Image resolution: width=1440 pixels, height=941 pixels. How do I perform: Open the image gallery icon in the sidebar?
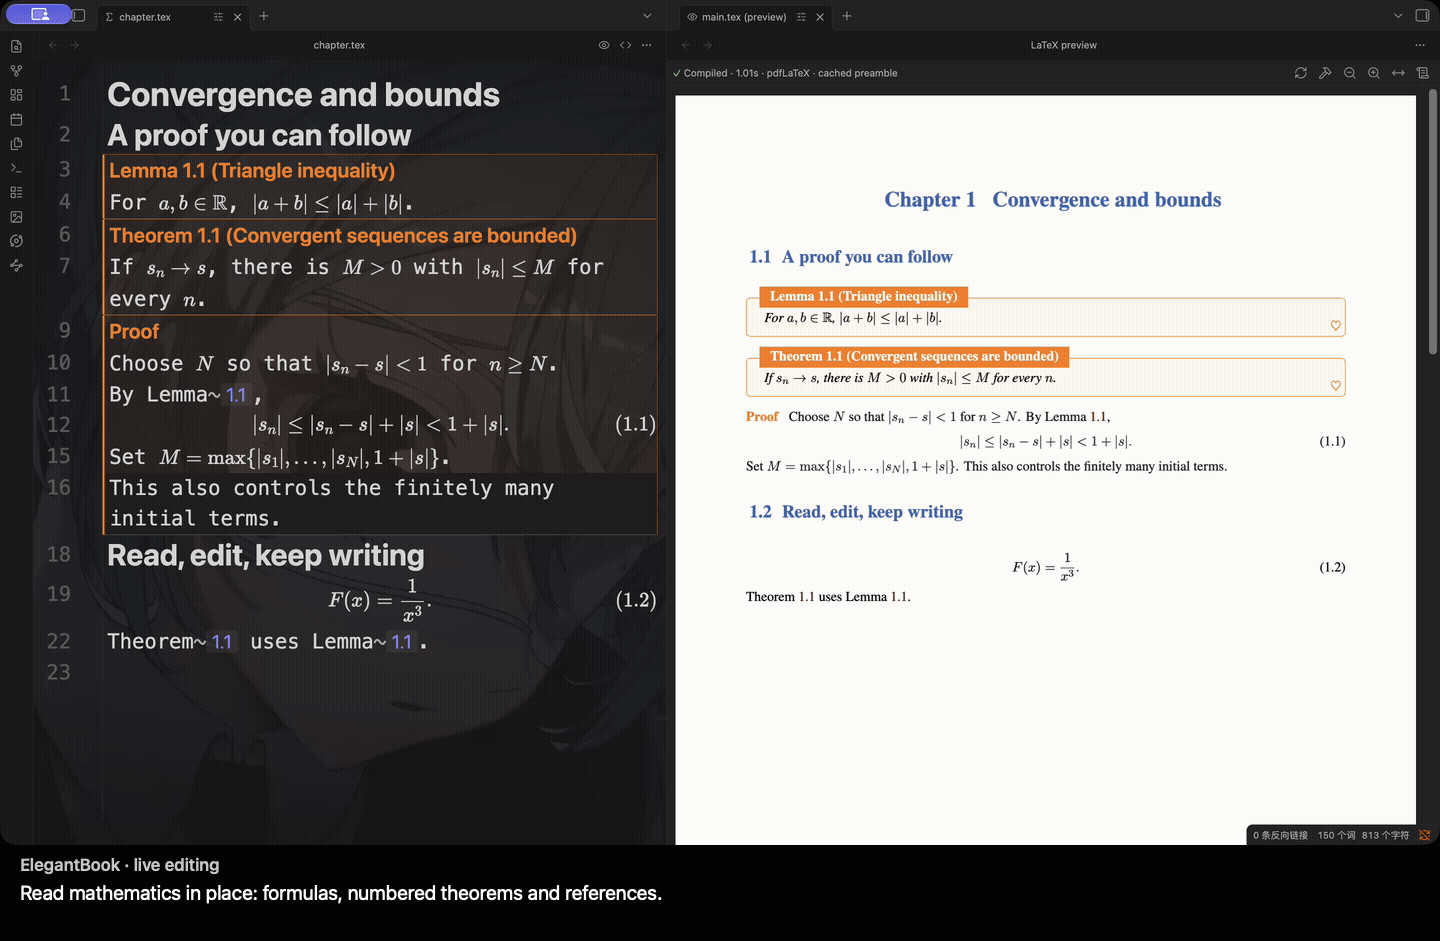tap(16, 217)
